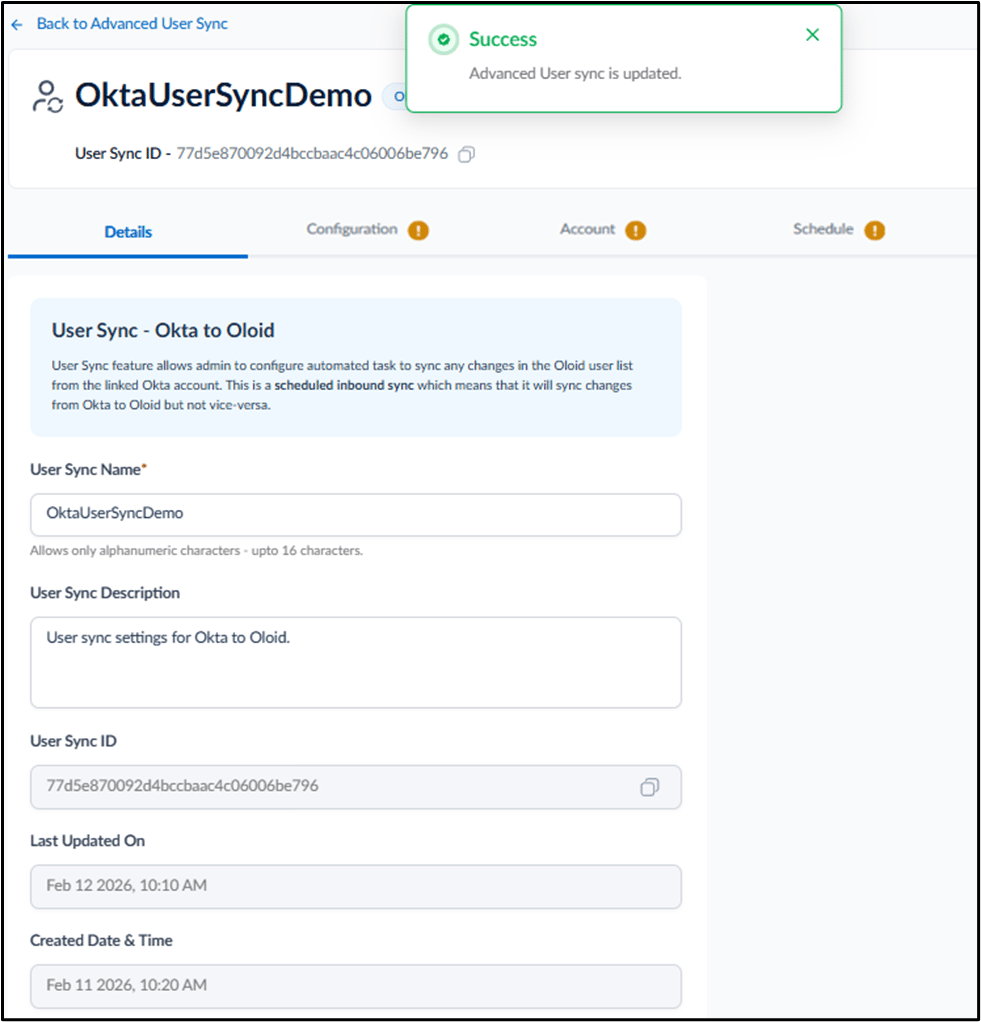This screenshot has height=1022, width=981.
Task: Select the OktaUserSyncDemo page title
Action: 223,96
